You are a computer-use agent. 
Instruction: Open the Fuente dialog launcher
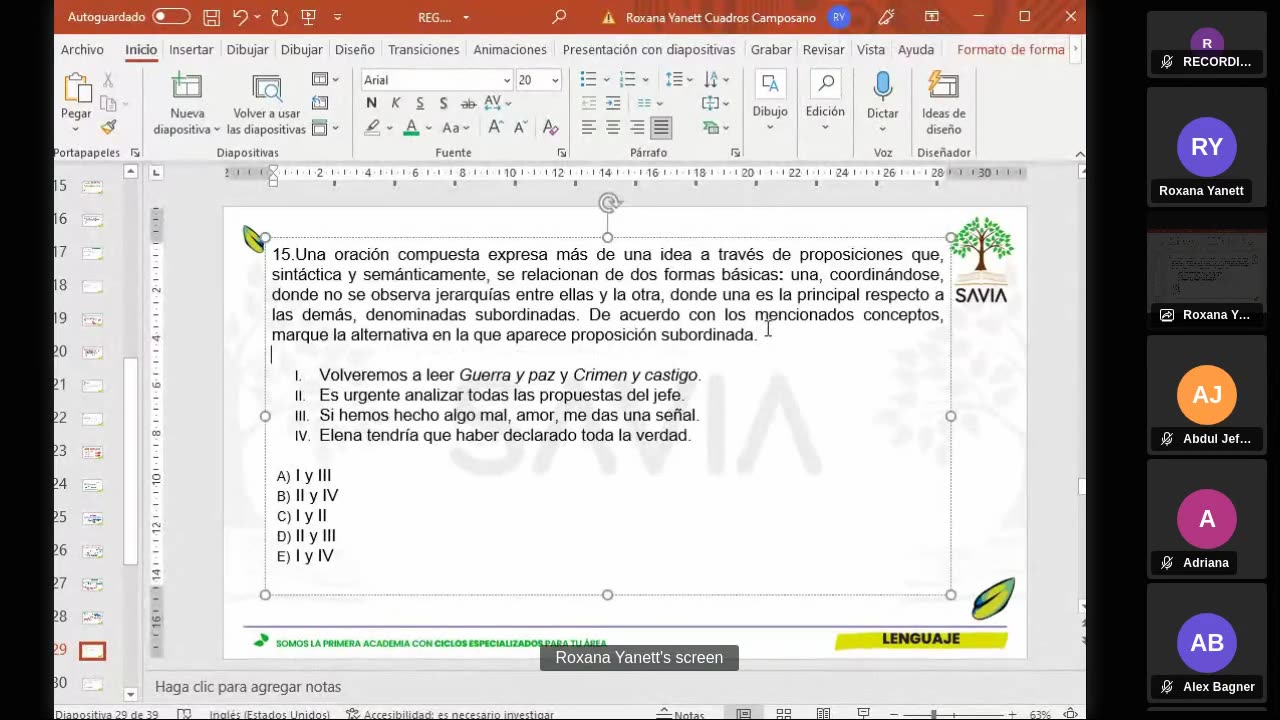pyautogui.click(x=561, y=153)
